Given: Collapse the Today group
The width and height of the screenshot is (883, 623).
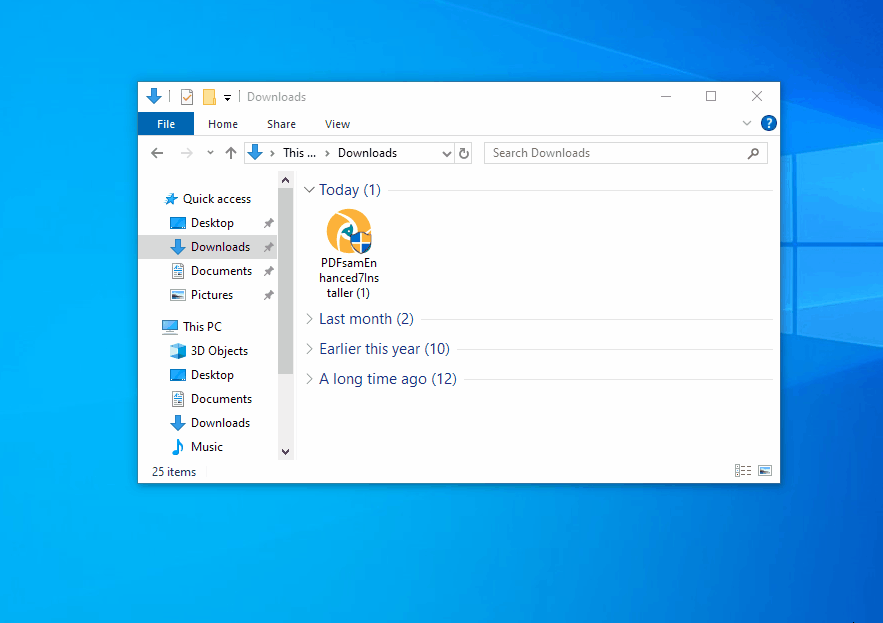Looking at the screenshot, I should pyautogui.click(x=309, y=189).
